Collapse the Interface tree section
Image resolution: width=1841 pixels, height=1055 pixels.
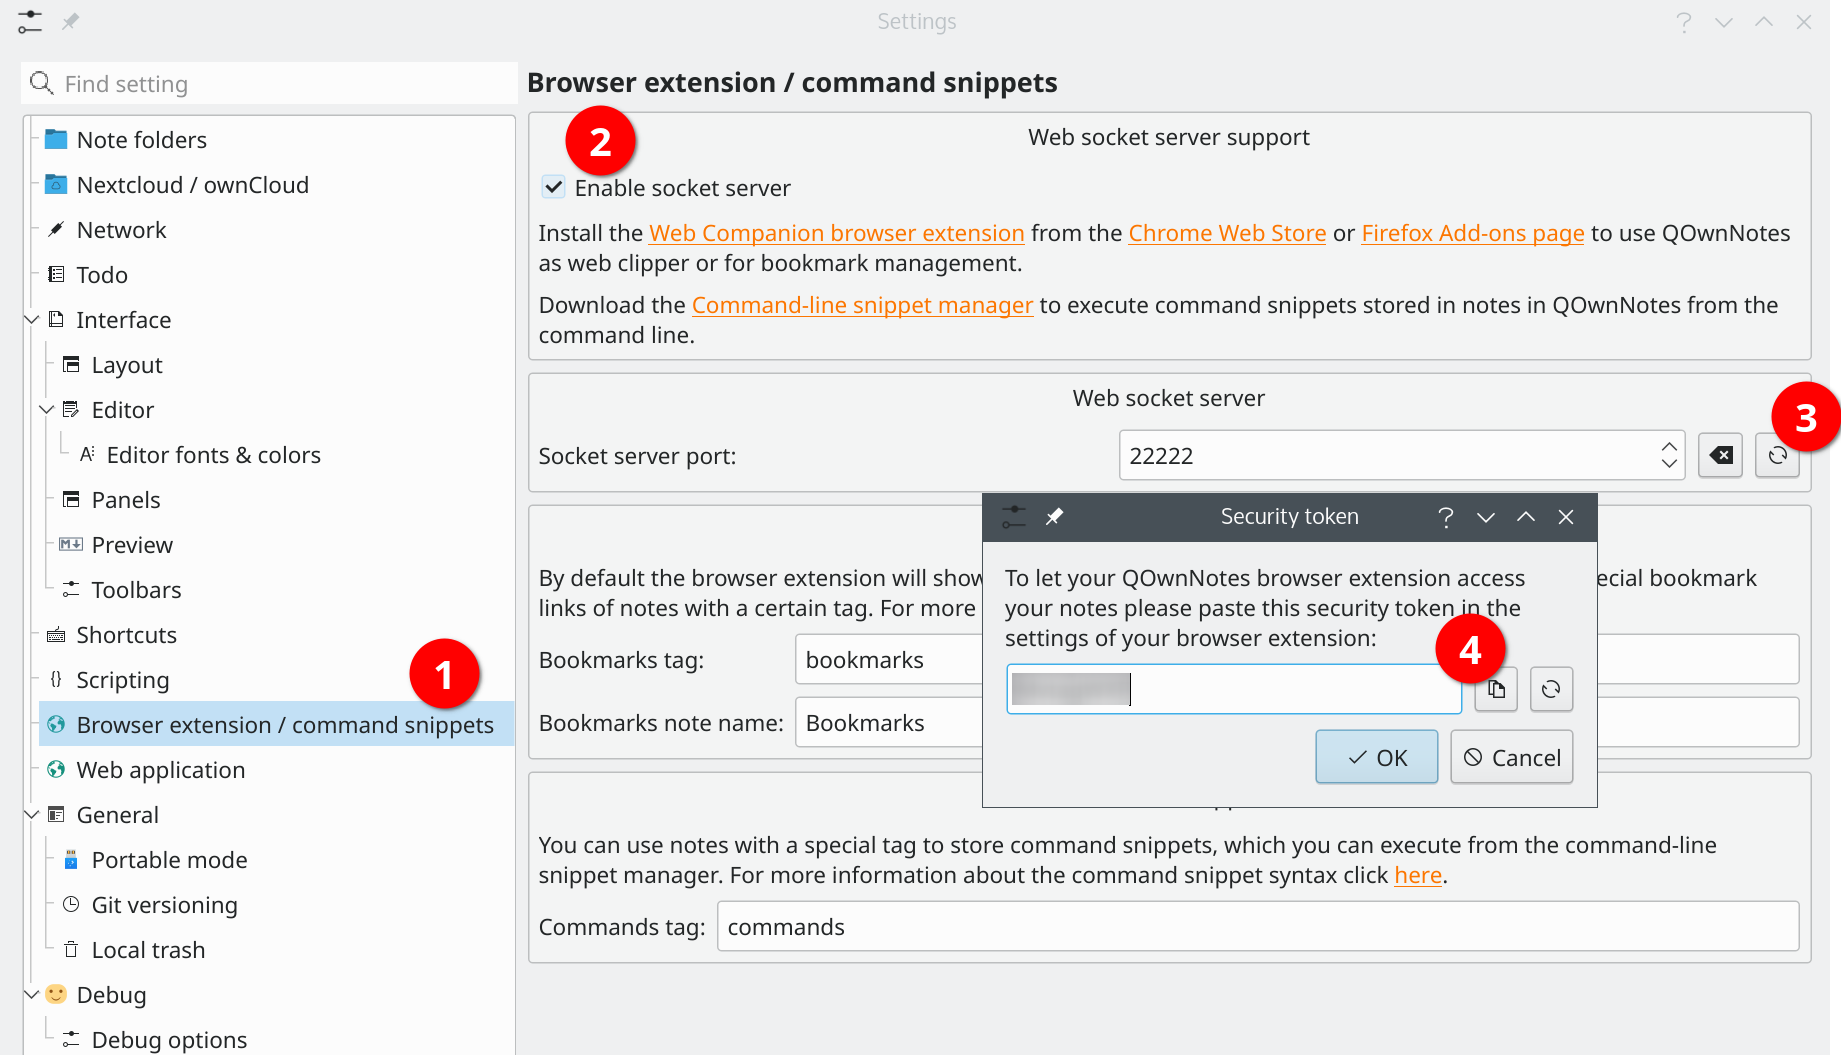32,320
